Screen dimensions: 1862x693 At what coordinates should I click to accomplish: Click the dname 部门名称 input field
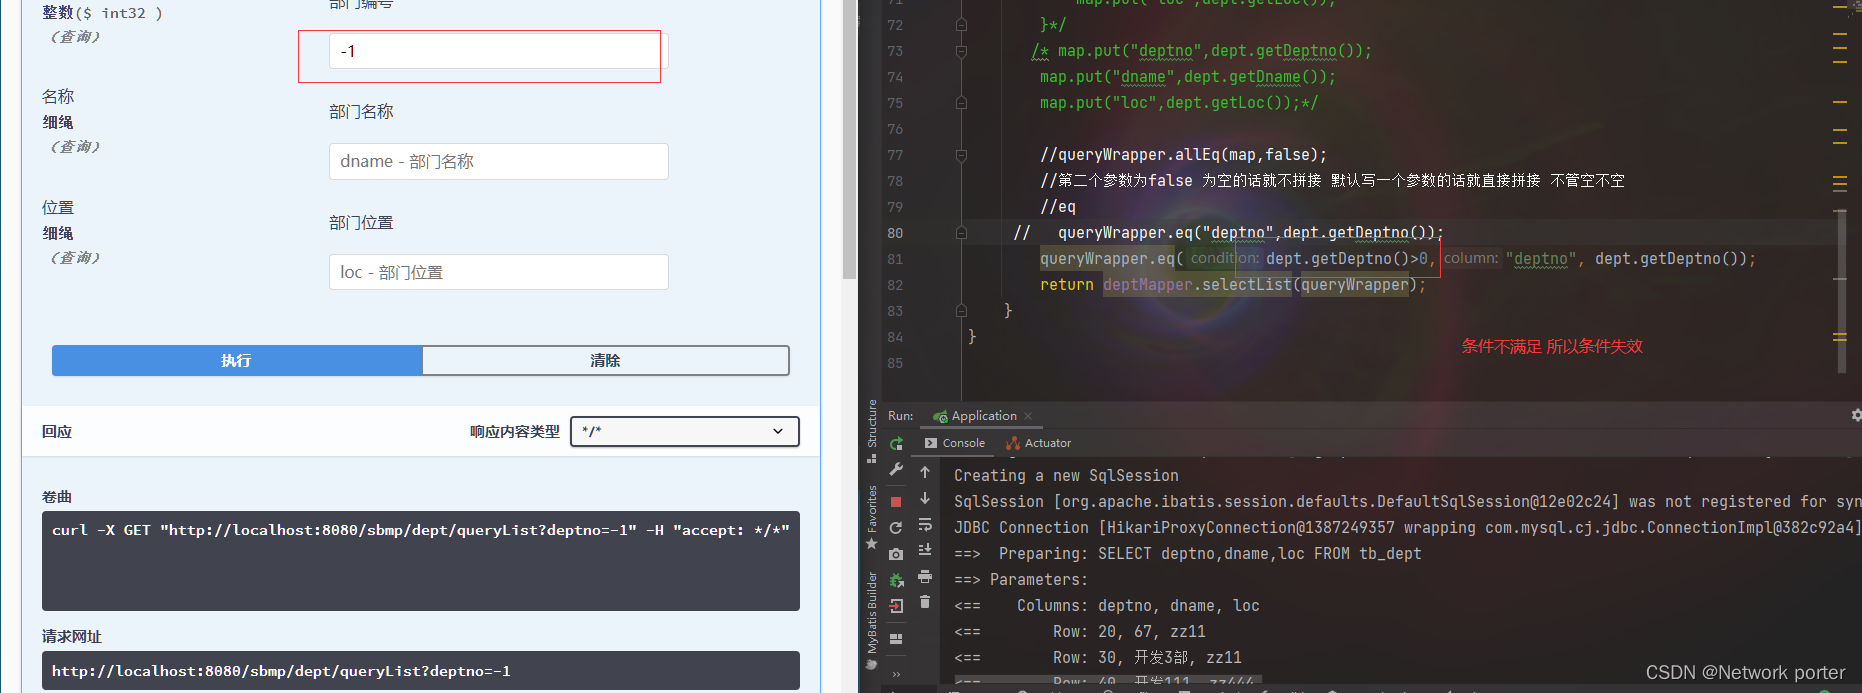[x=498, y=161]
